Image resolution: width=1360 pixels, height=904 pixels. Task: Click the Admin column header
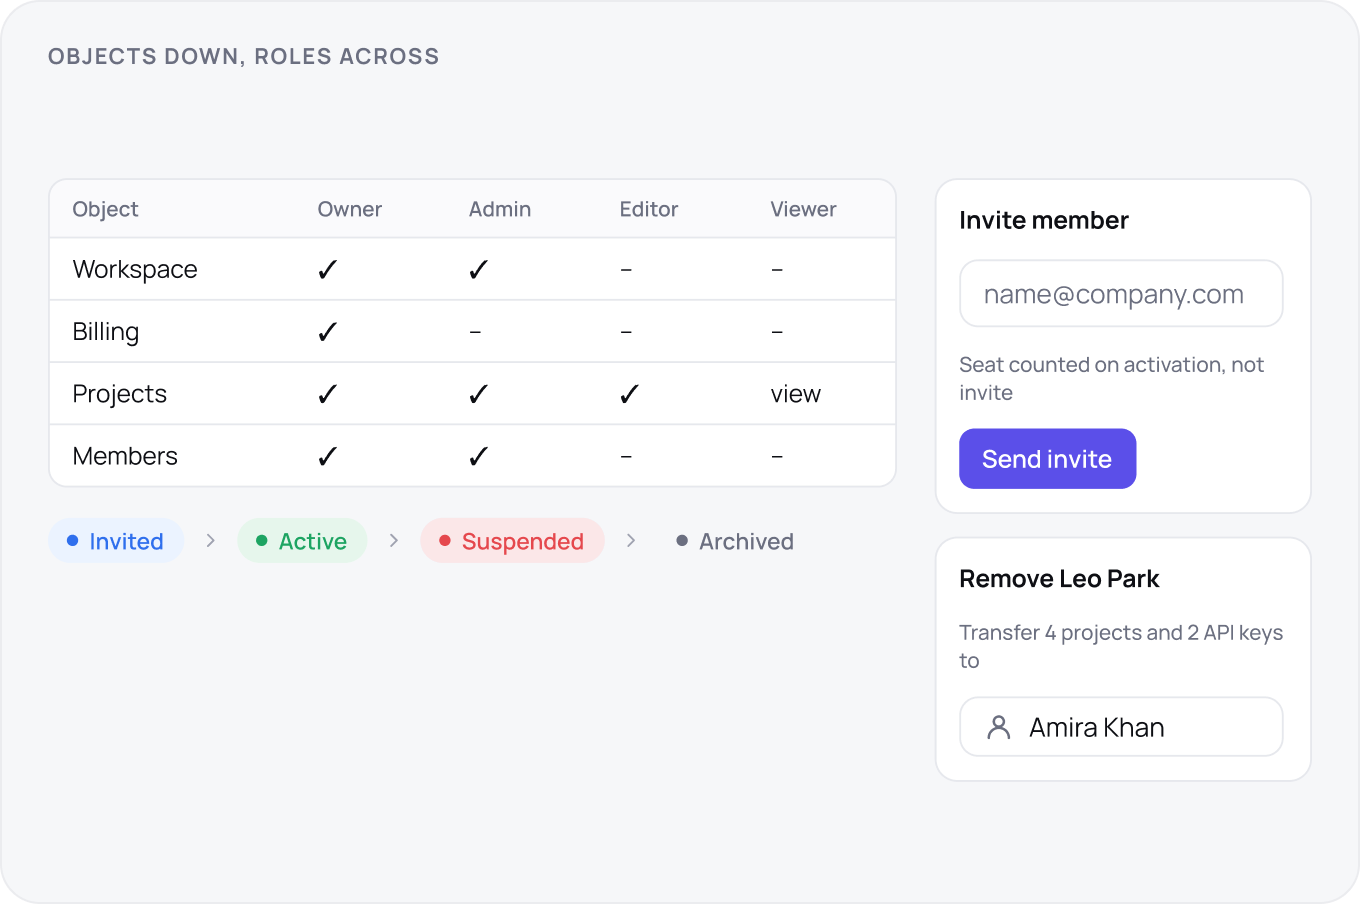tap(499, 209)
